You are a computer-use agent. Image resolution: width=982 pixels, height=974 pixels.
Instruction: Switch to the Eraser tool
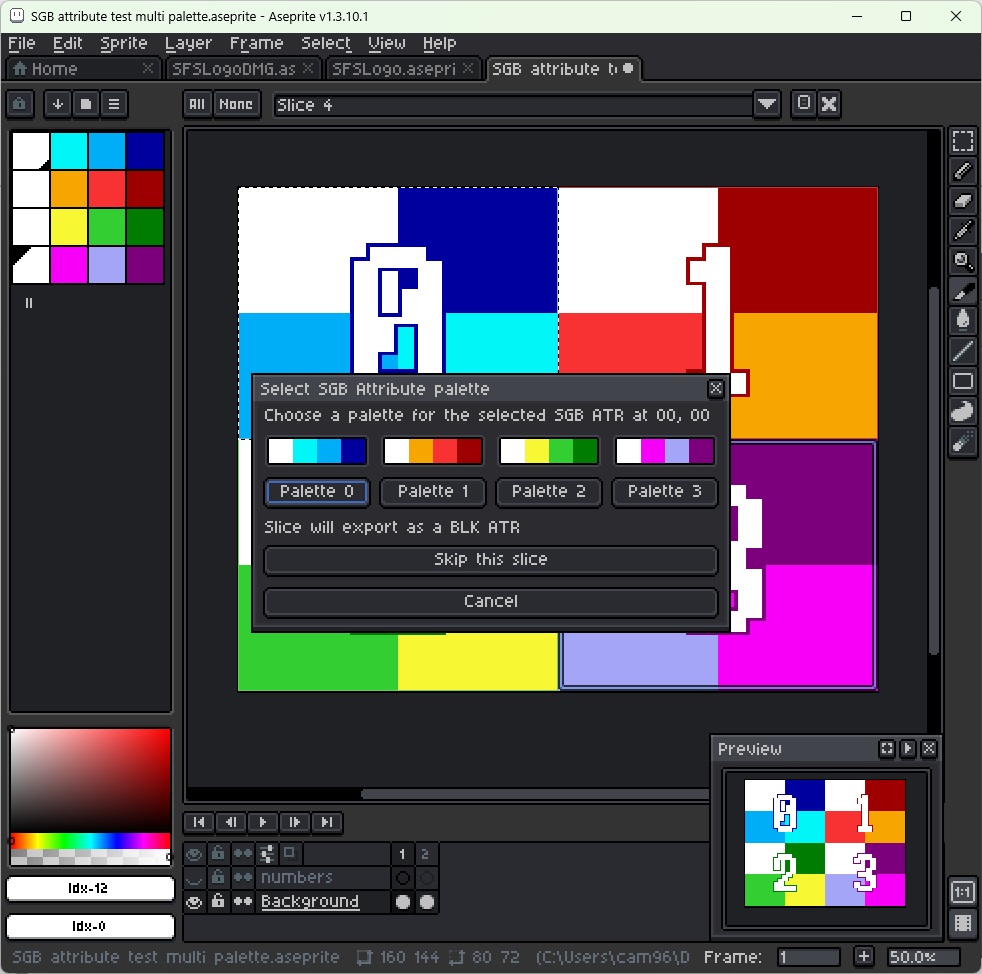click(x=963, y=201)
